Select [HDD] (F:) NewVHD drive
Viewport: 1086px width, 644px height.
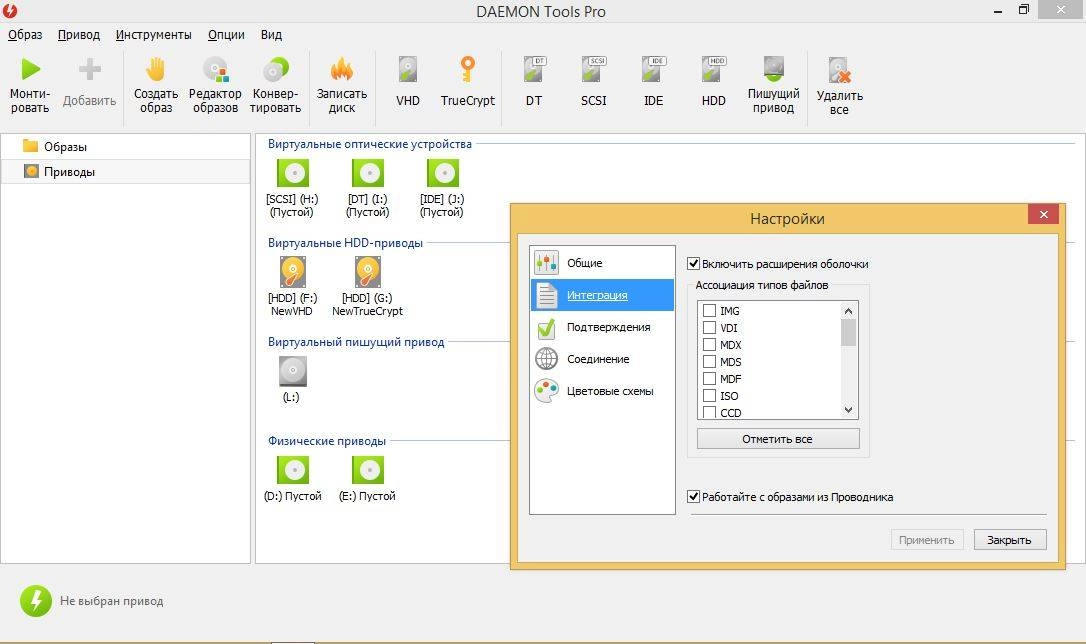[292, 286]
